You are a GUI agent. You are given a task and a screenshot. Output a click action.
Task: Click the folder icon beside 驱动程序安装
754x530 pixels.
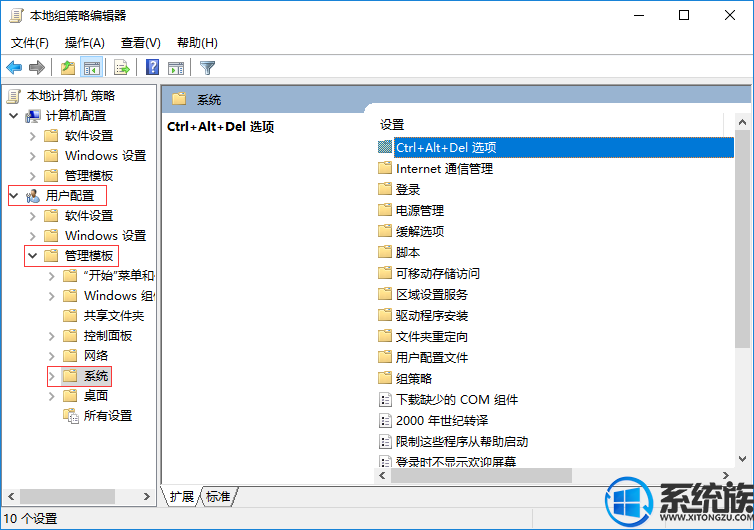[385, 315]
